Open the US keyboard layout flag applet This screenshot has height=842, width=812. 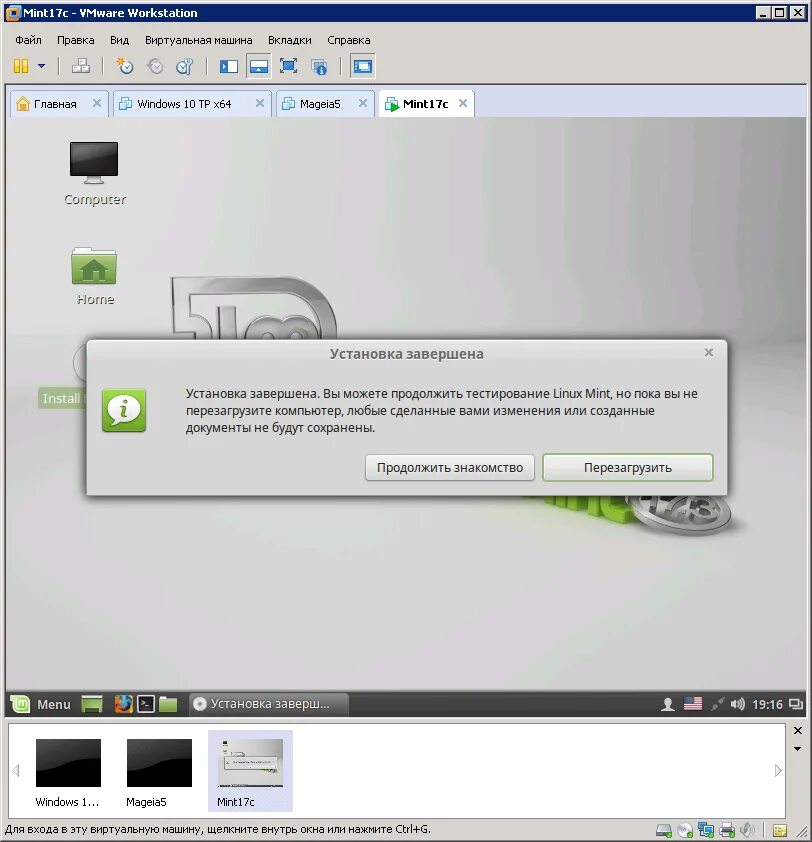click(693, 703)
